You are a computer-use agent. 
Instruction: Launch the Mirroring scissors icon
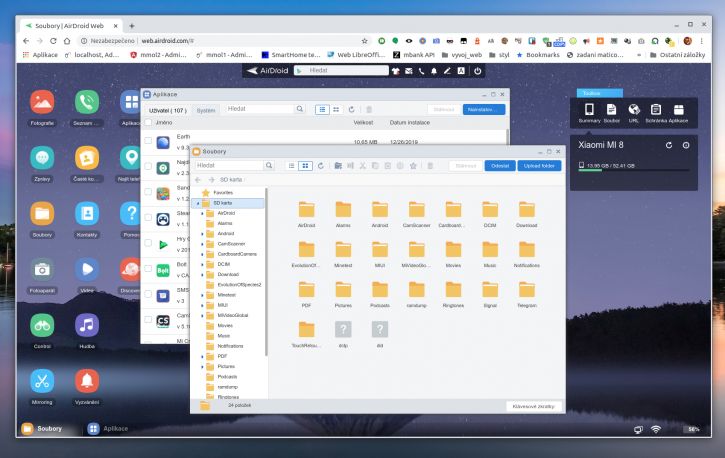coord(42,381)
